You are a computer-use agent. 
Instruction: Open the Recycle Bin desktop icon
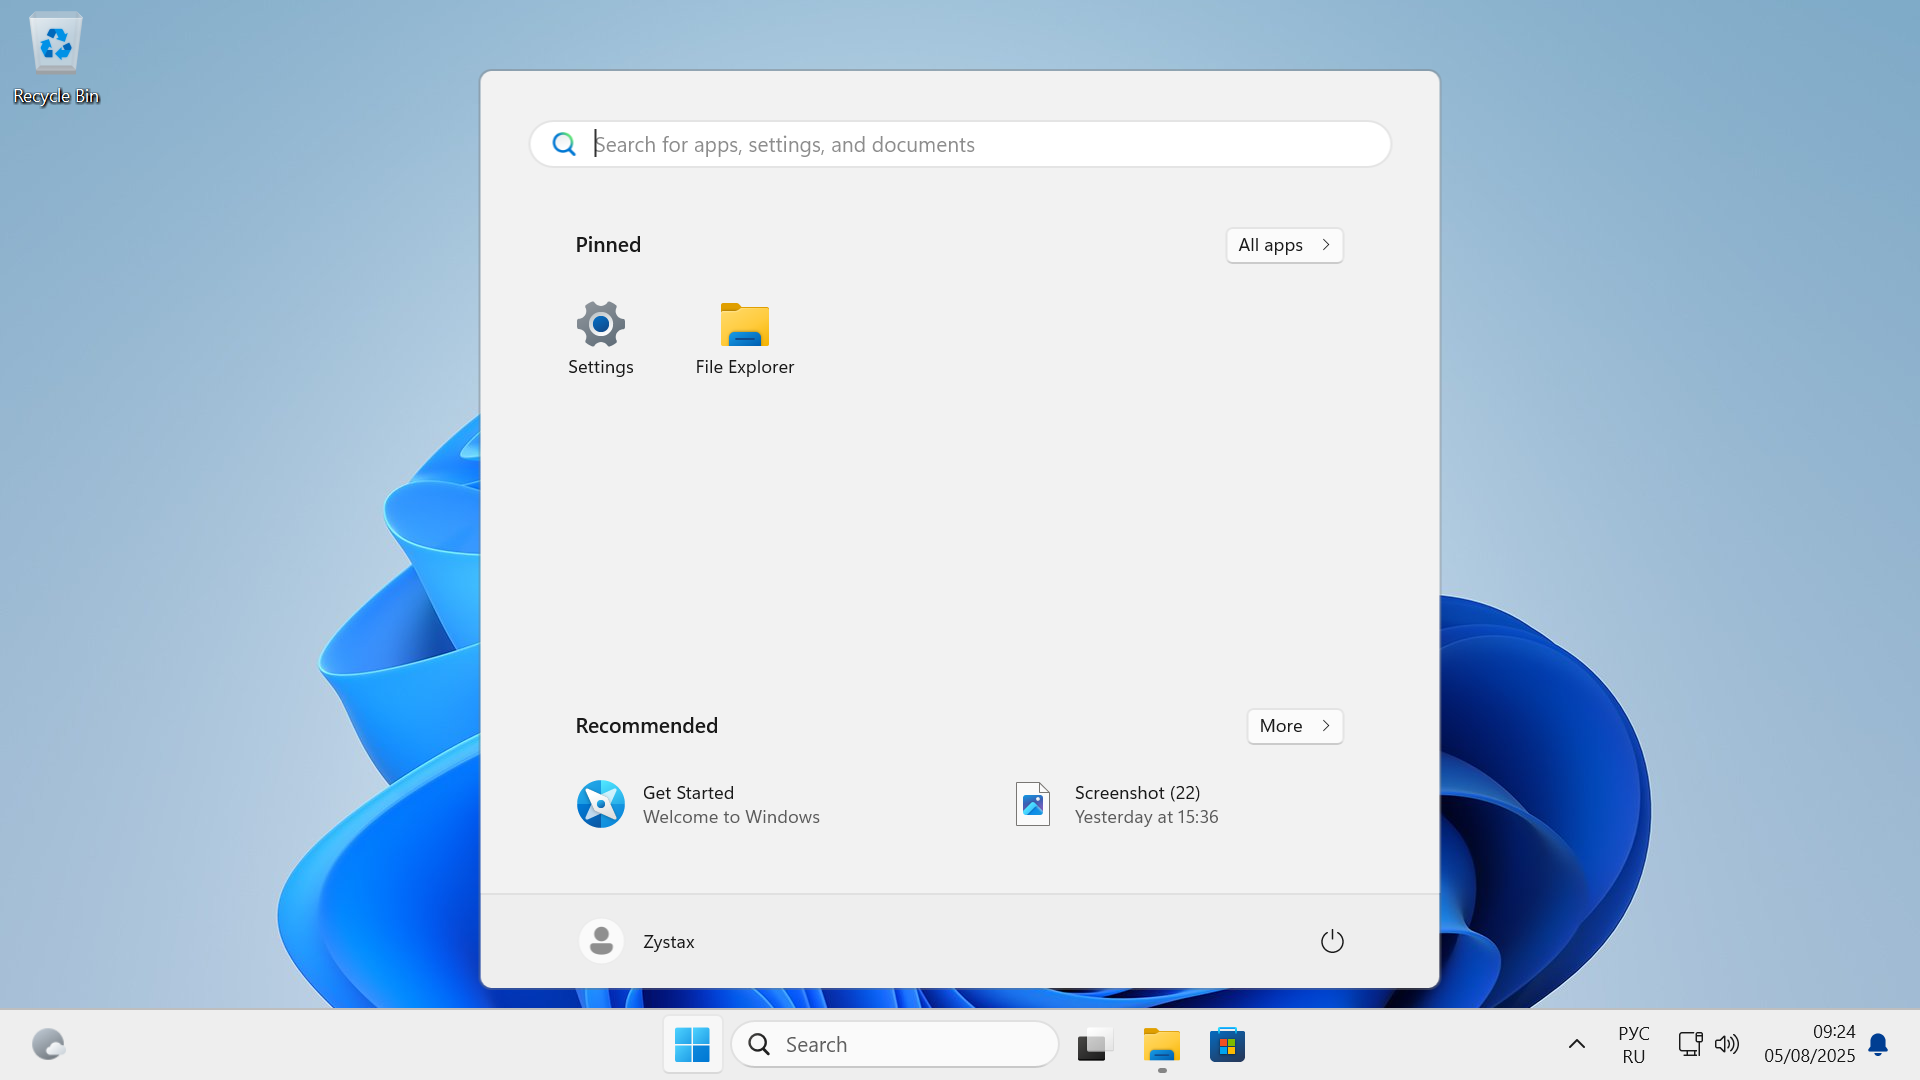(x=56, y=58)
